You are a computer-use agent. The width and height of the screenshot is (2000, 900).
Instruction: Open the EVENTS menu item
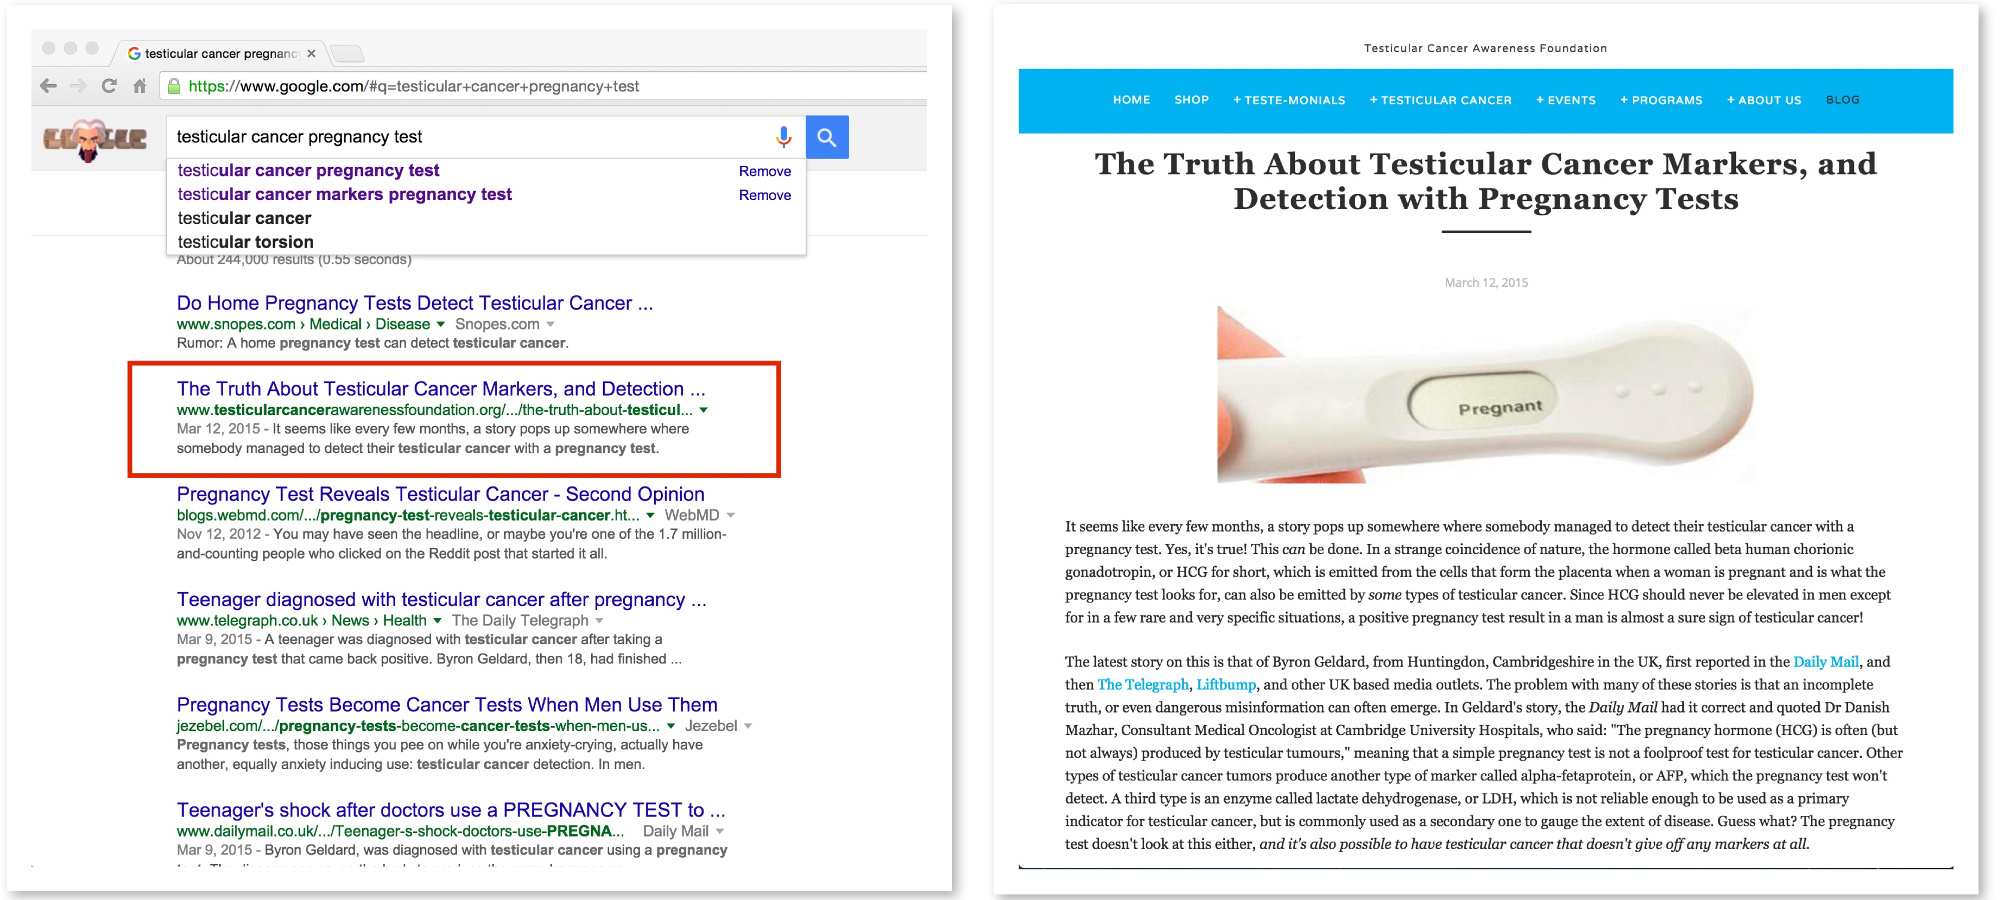pyautogui.click(x=1566, y=100)
